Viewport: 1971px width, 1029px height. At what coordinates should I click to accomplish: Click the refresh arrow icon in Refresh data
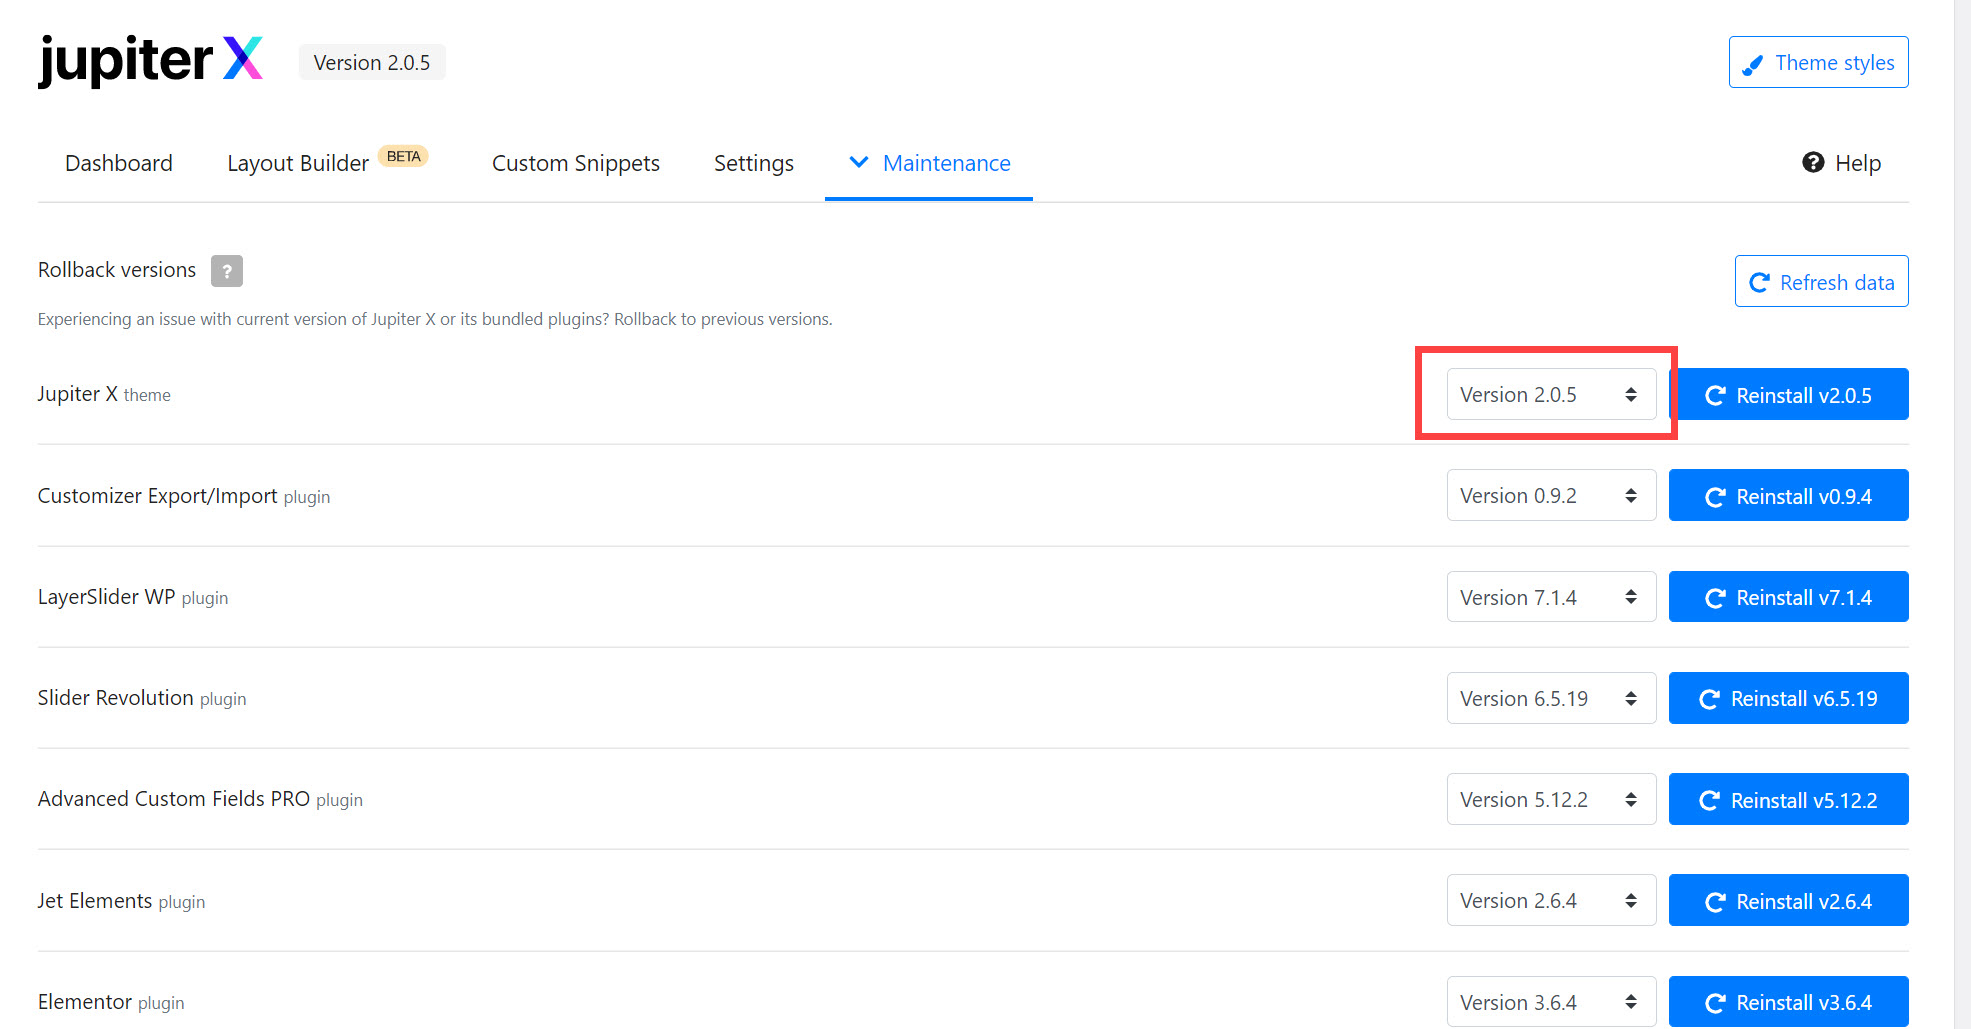coord(1760,283)
